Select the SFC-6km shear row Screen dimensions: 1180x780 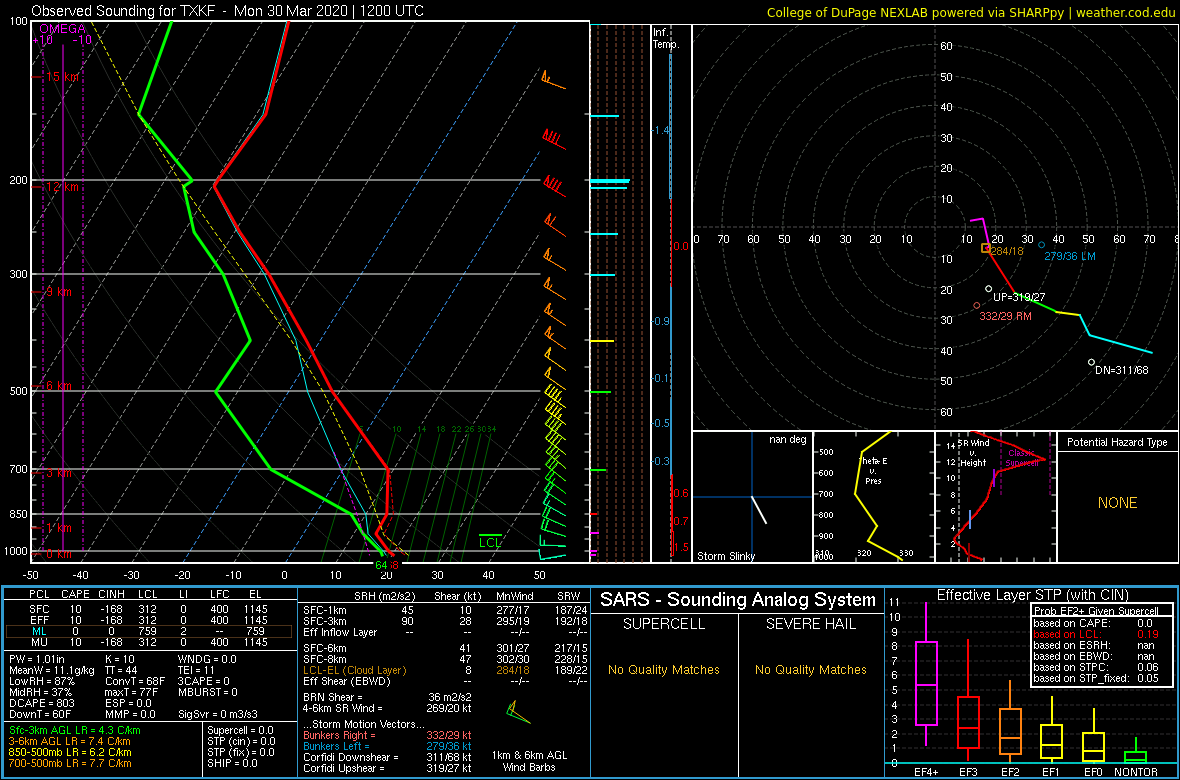coord(444,648)
